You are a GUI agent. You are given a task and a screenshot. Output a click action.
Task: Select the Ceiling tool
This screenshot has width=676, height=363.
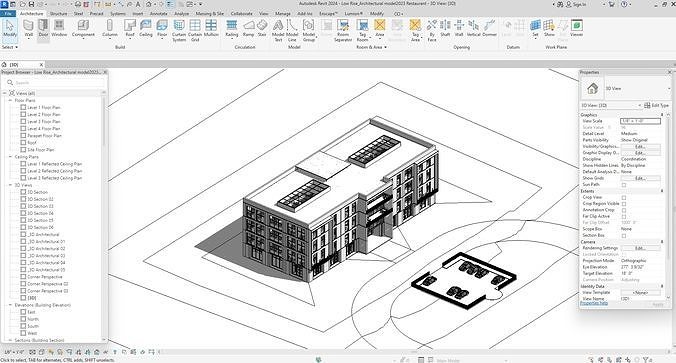[146, 29]
